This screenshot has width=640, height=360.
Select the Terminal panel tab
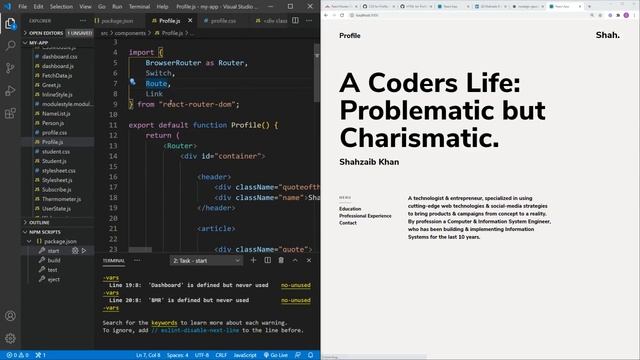pos(114,260)
